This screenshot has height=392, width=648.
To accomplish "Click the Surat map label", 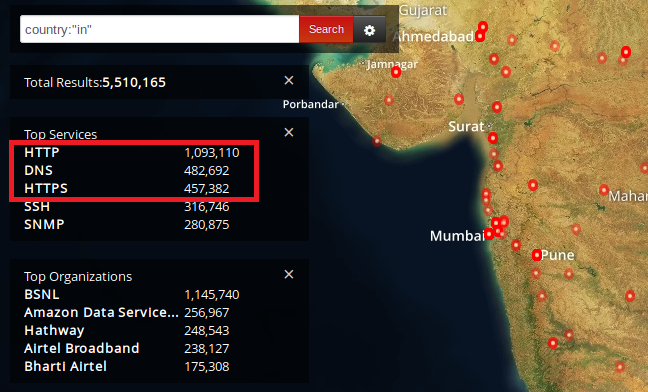I will (x=466, y=126).
